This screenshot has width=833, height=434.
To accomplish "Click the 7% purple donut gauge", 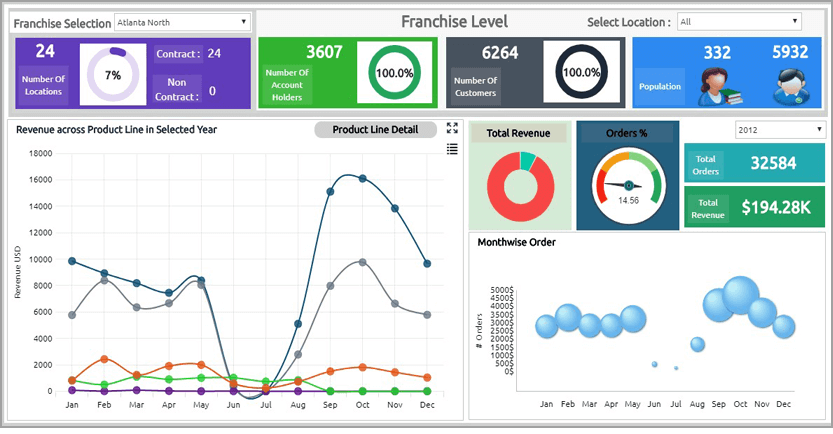I will [113, 75].
